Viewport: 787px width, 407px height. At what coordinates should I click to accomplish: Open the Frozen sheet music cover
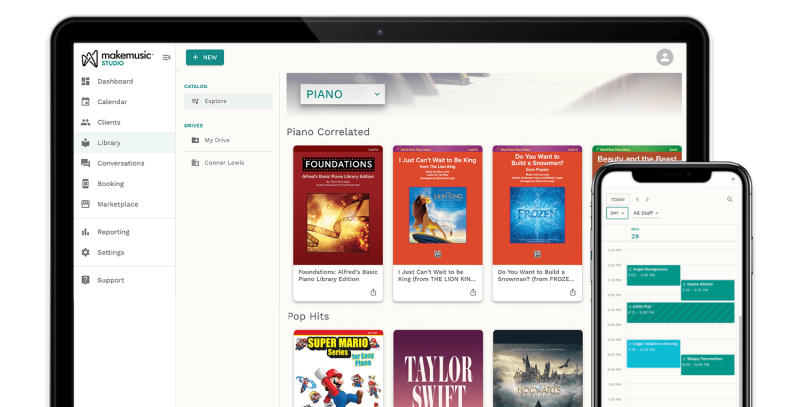coord(538,205)
